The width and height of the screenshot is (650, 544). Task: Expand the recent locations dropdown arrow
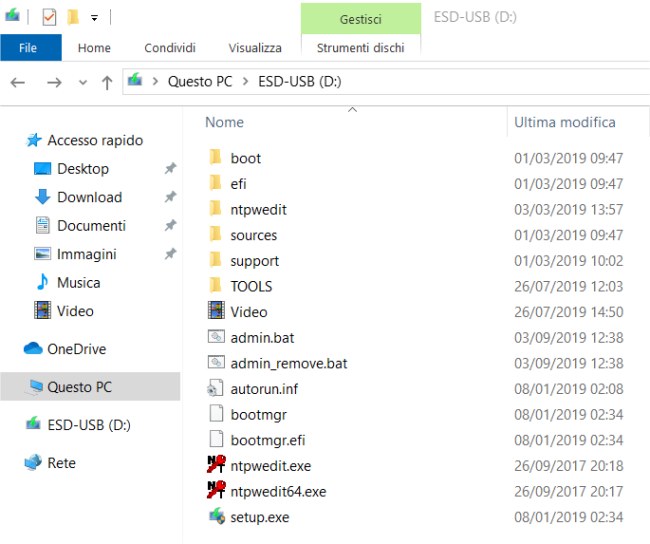82,82
